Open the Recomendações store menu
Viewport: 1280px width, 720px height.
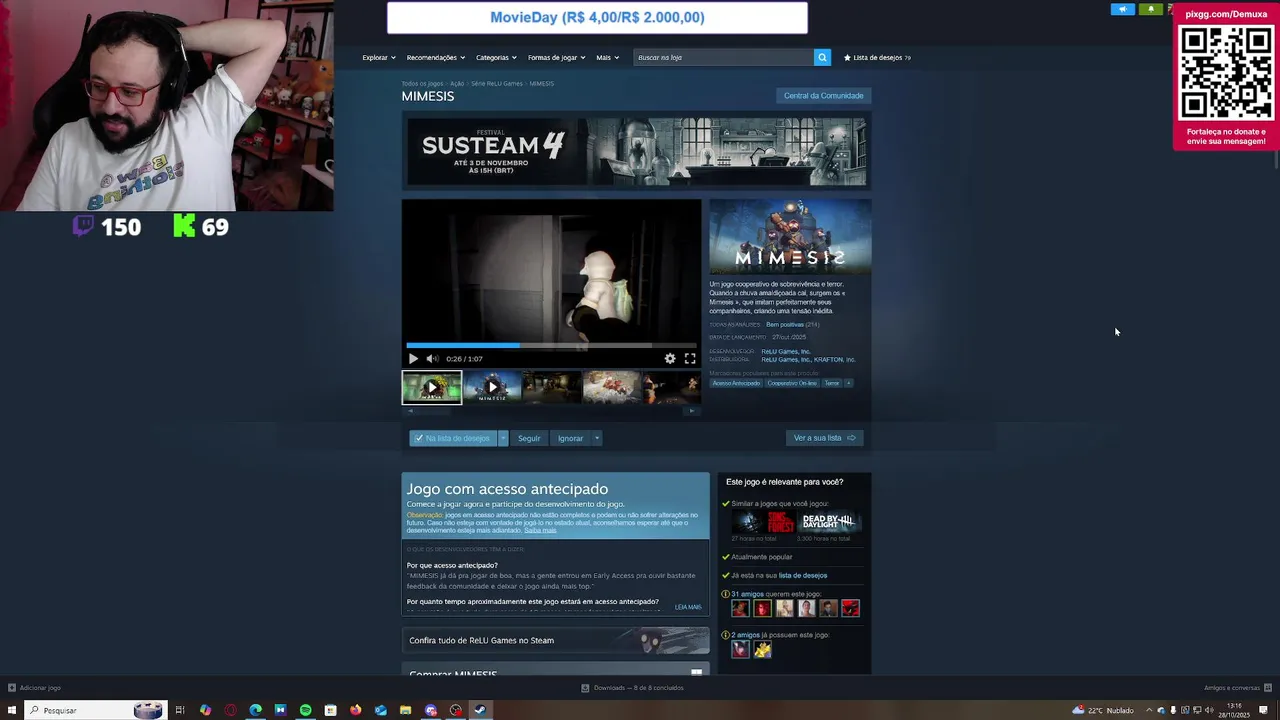coord(435,58)
